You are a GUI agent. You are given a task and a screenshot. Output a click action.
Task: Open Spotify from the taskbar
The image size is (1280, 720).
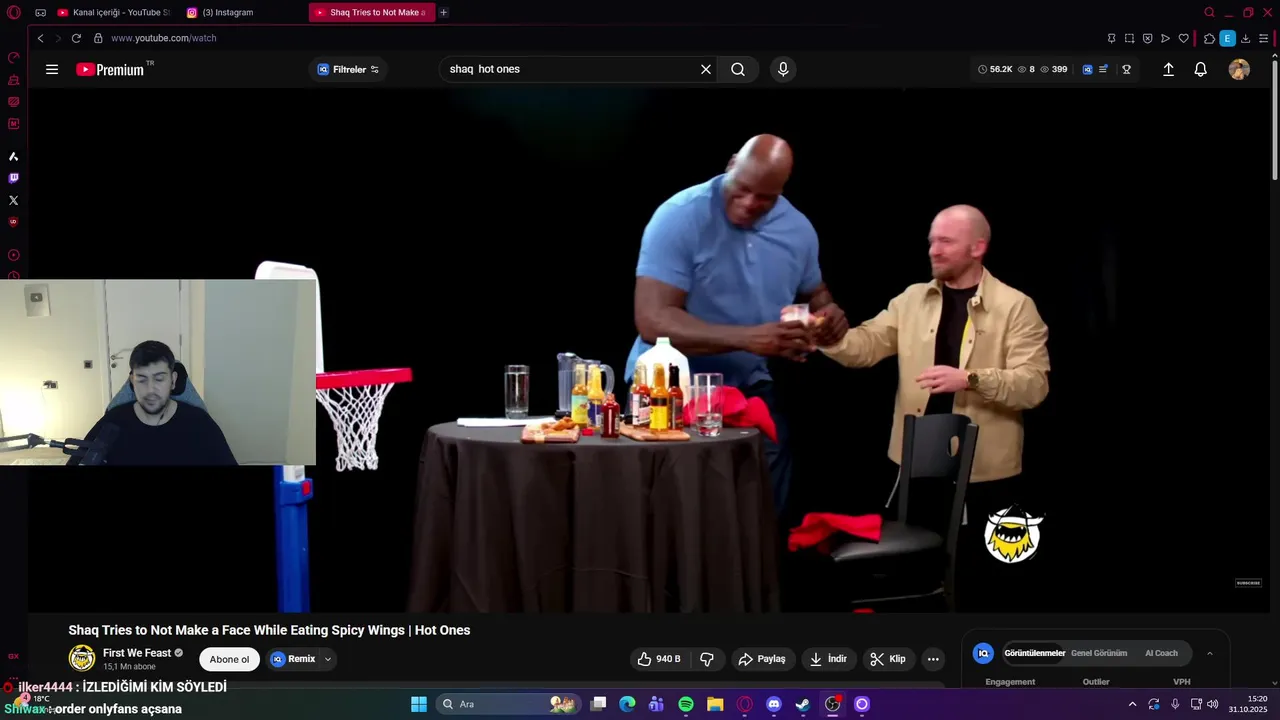click(686, 704)
